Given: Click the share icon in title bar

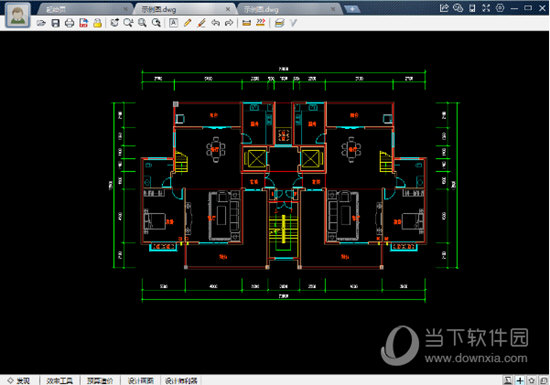Looking at the screenshot, I should [444, 8].
